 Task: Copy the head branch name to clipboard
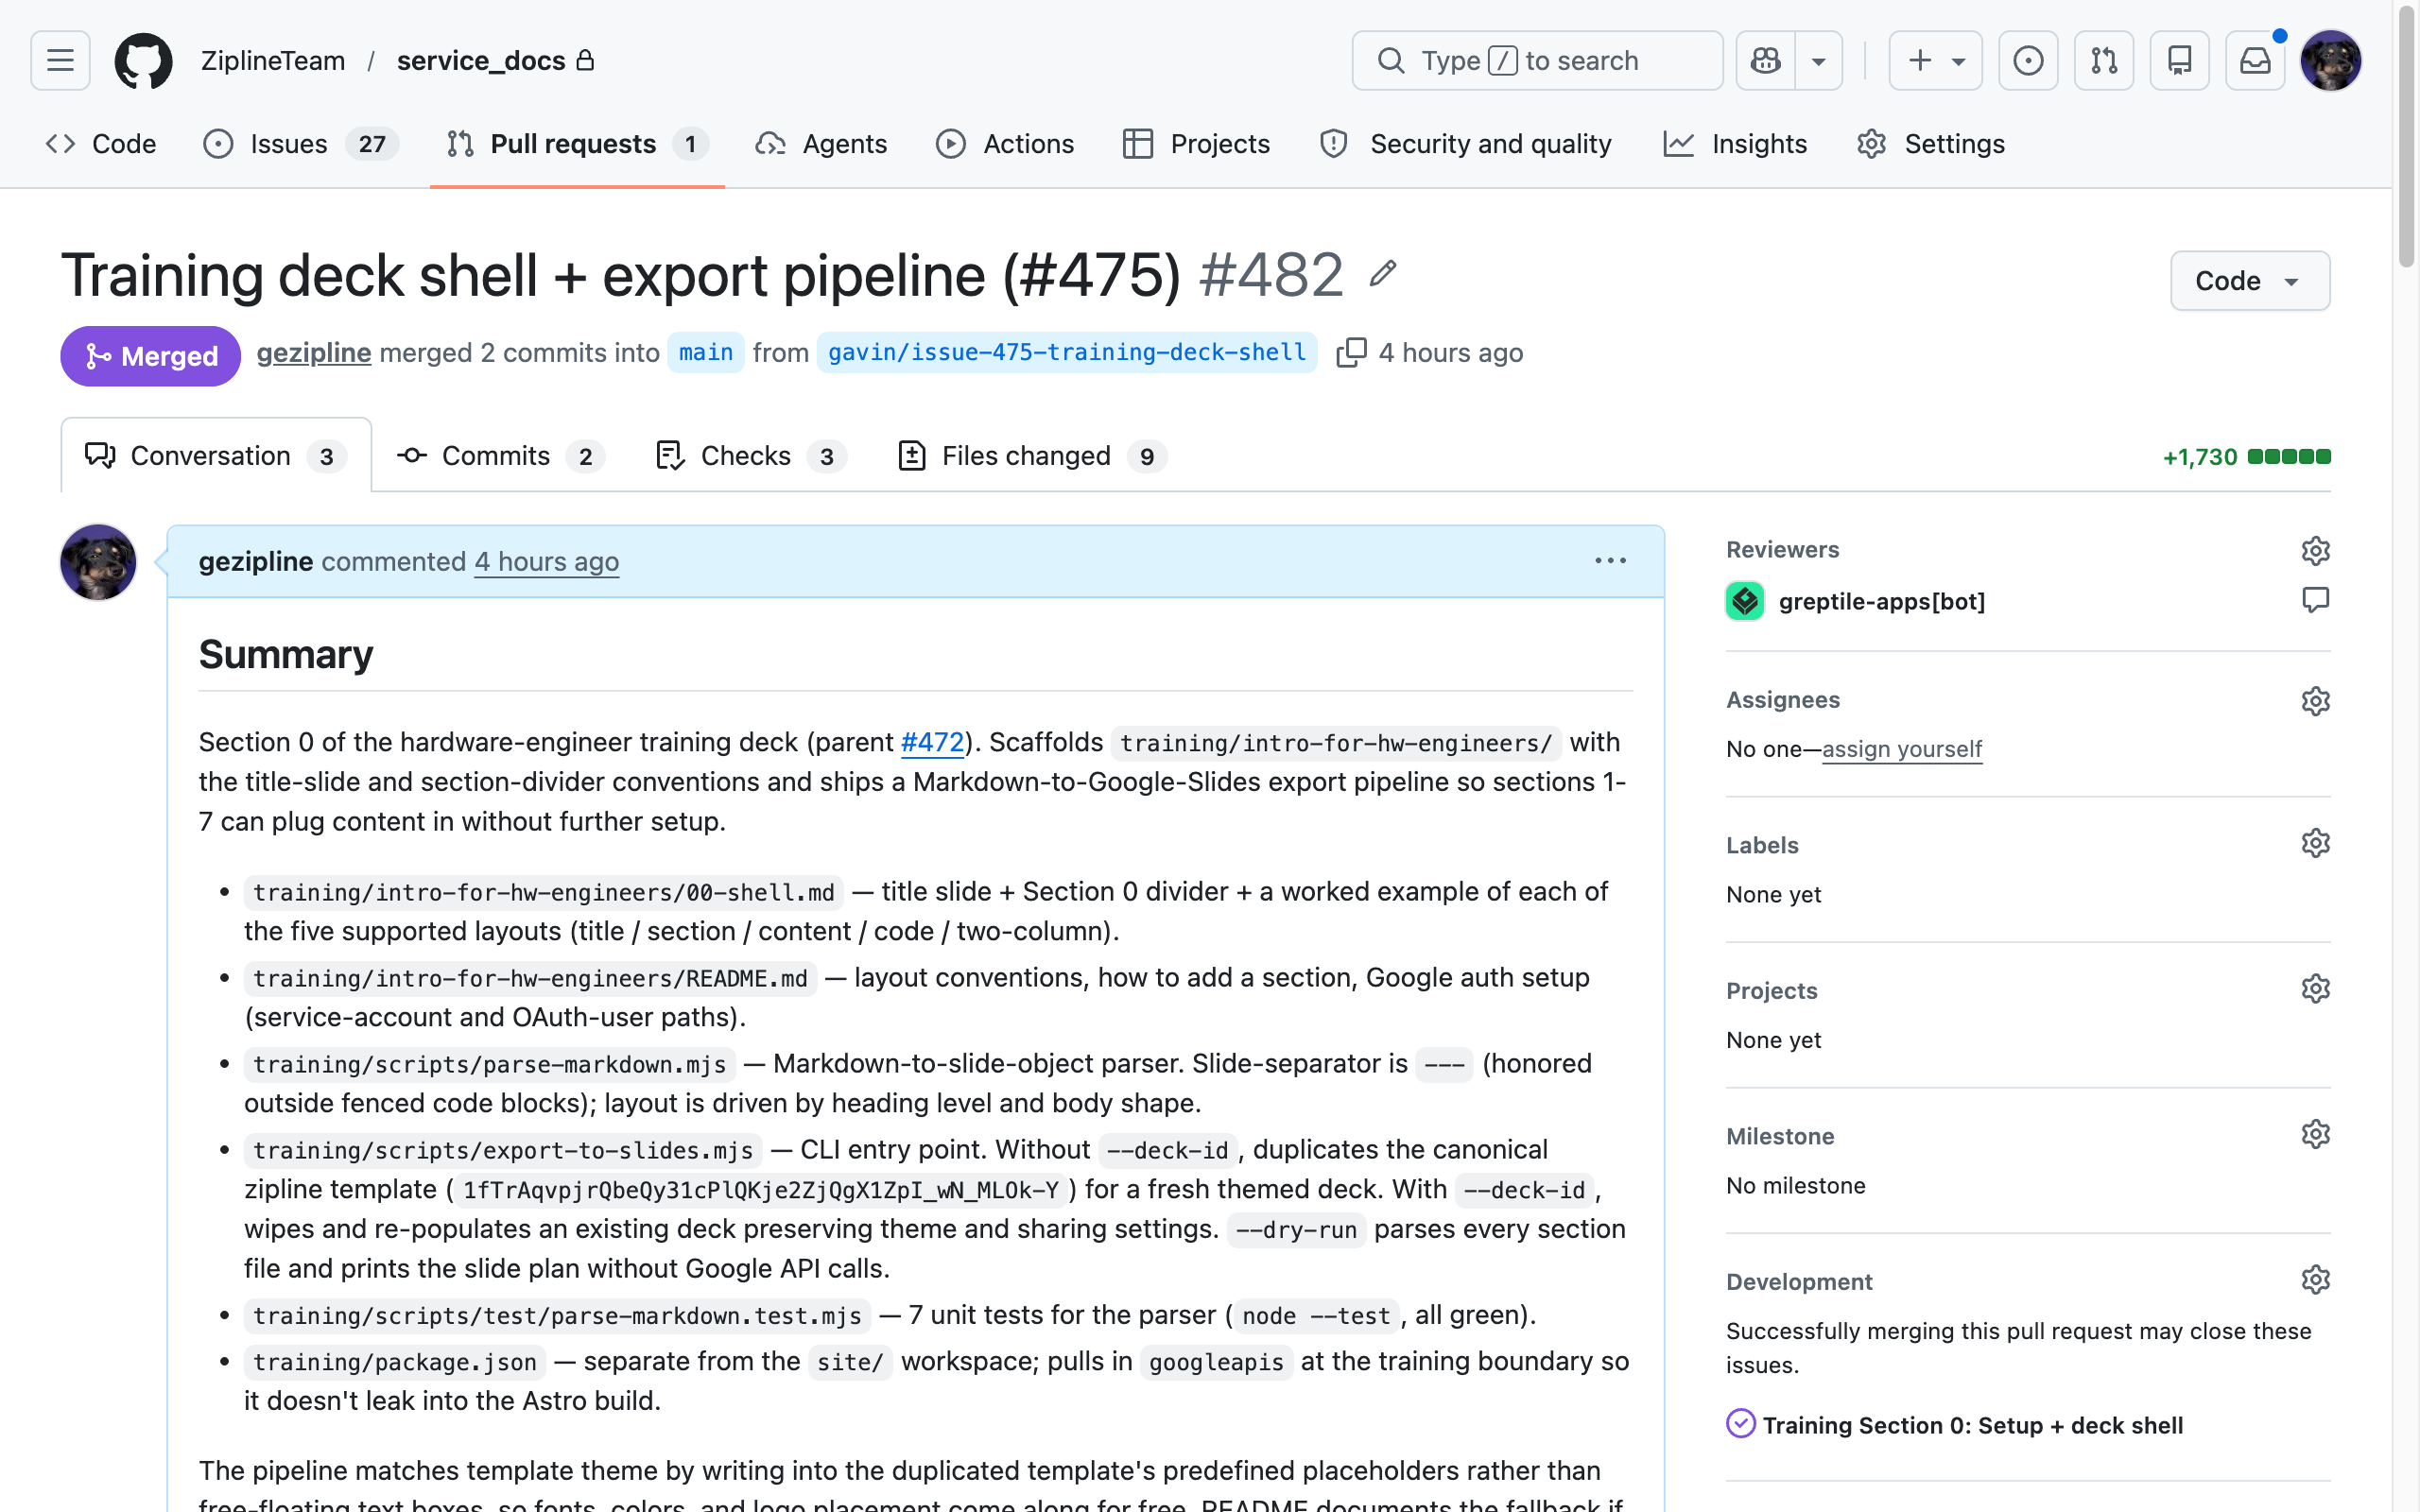pos(1351,353)
